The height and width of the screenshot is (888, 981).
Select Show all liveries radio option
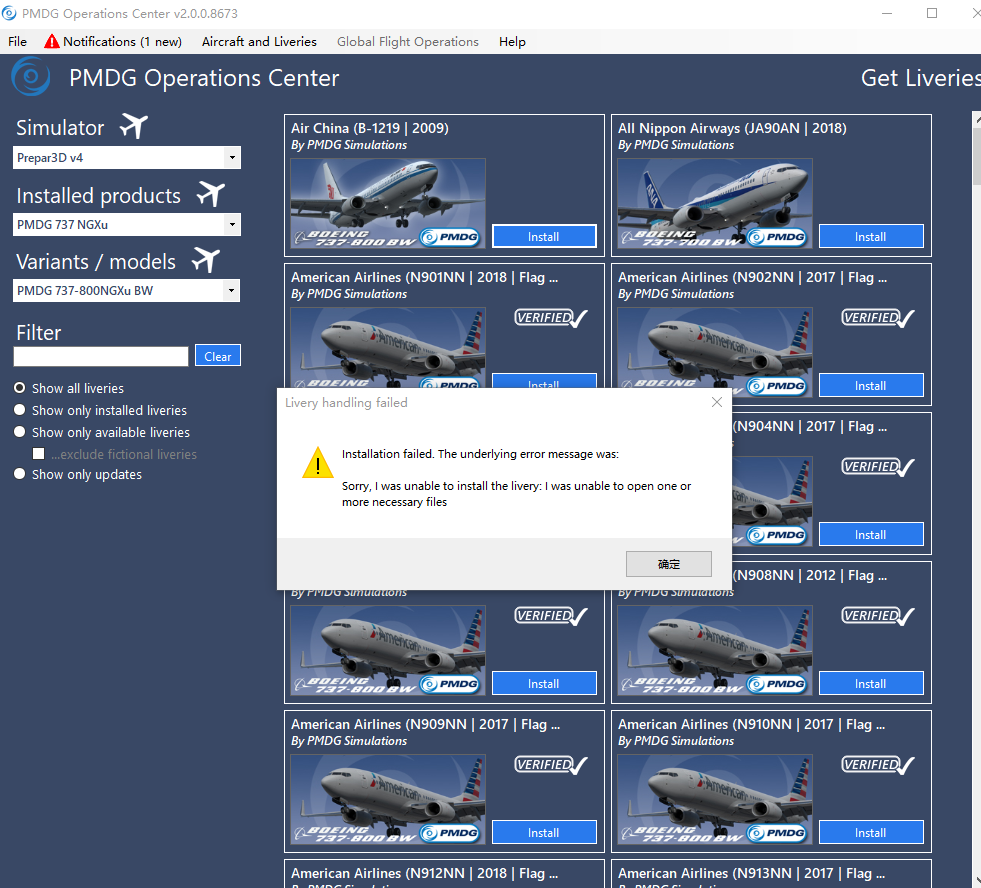click(x=19, y=388)
